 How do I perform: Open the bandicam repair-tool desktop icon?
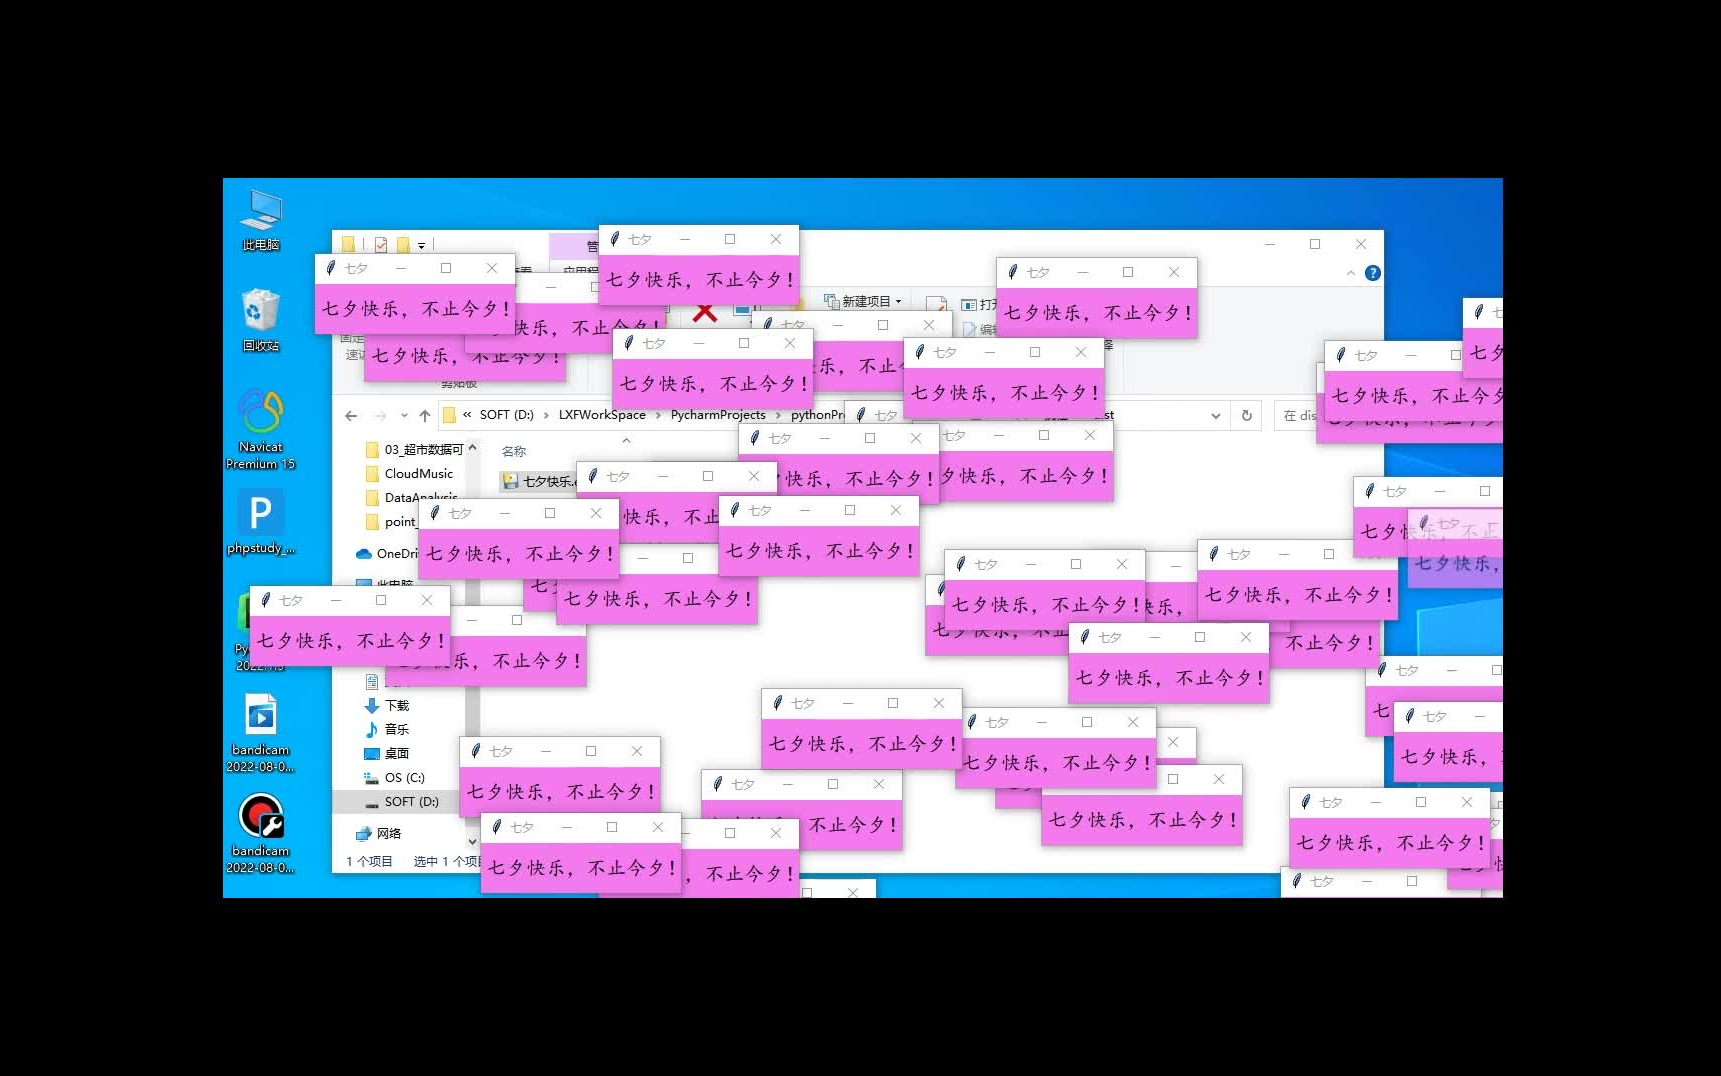pos(261,834)
